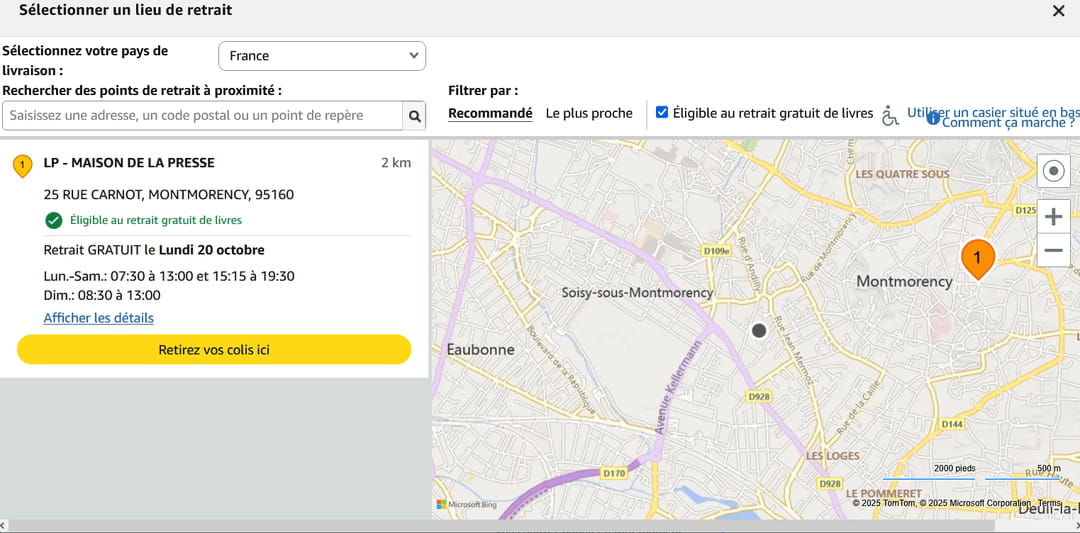
Task: Click the gray current location dot on map
Action: tap(759, 330)
